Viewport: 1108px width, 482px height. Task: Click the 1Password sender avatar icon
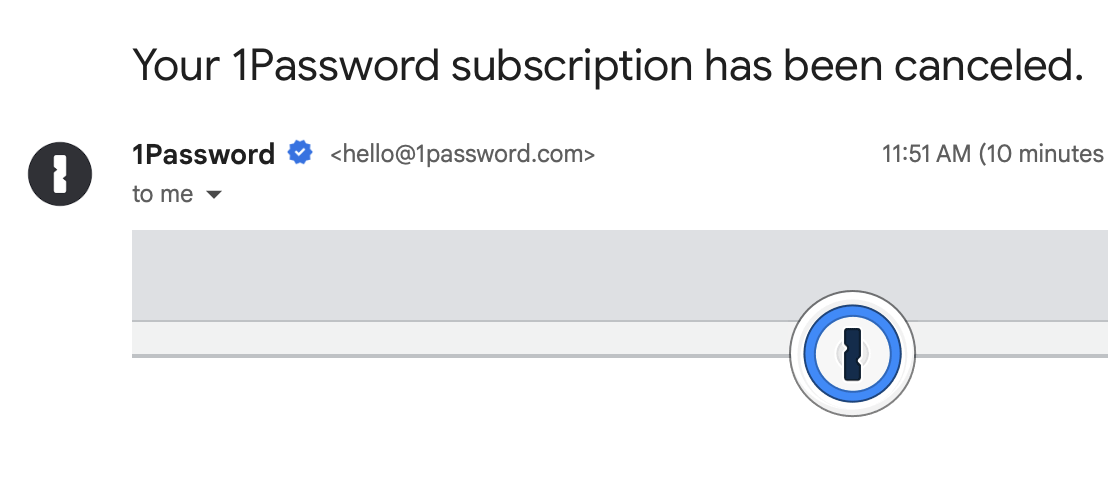point(60,174)
